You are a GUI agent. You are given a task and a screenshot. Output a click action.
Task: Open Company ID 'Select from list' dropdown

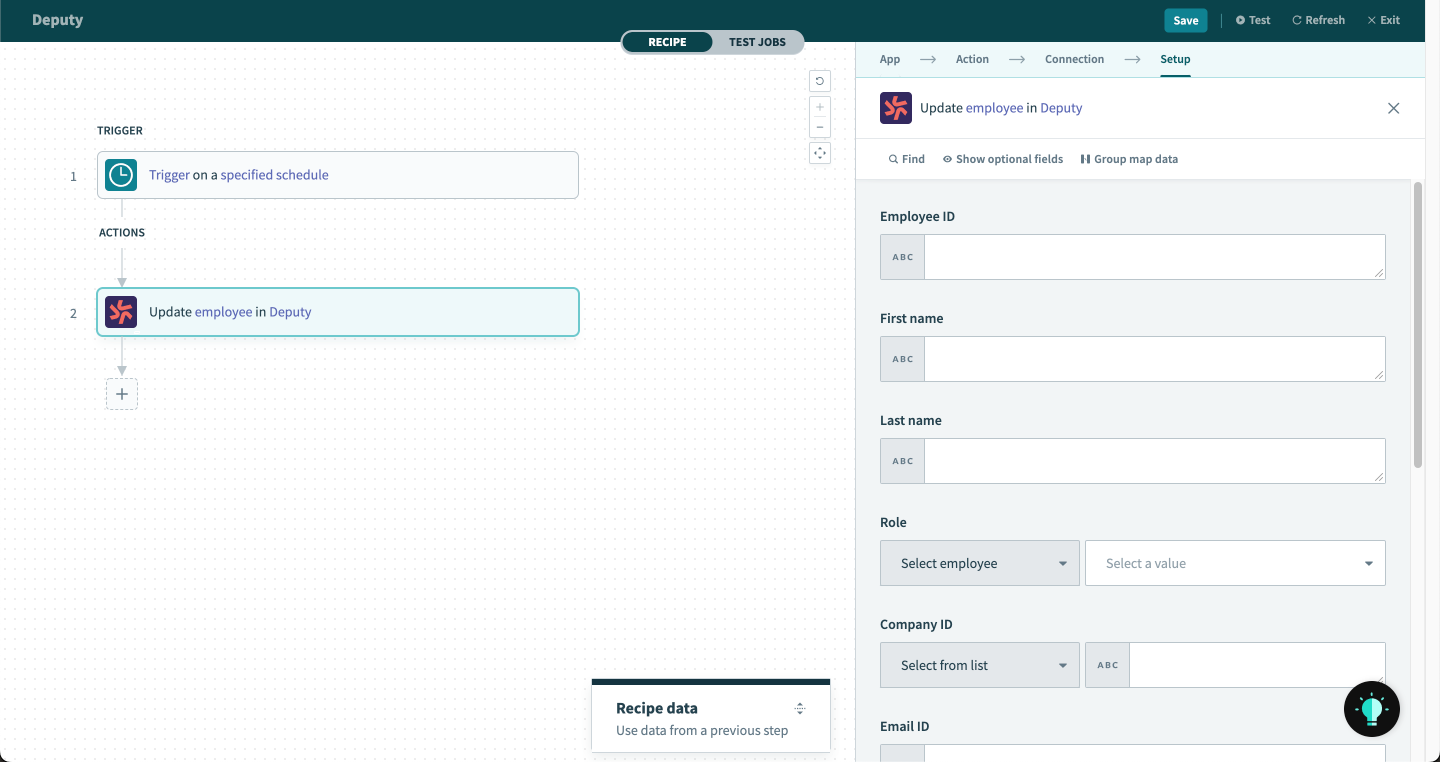click(979, 665)
